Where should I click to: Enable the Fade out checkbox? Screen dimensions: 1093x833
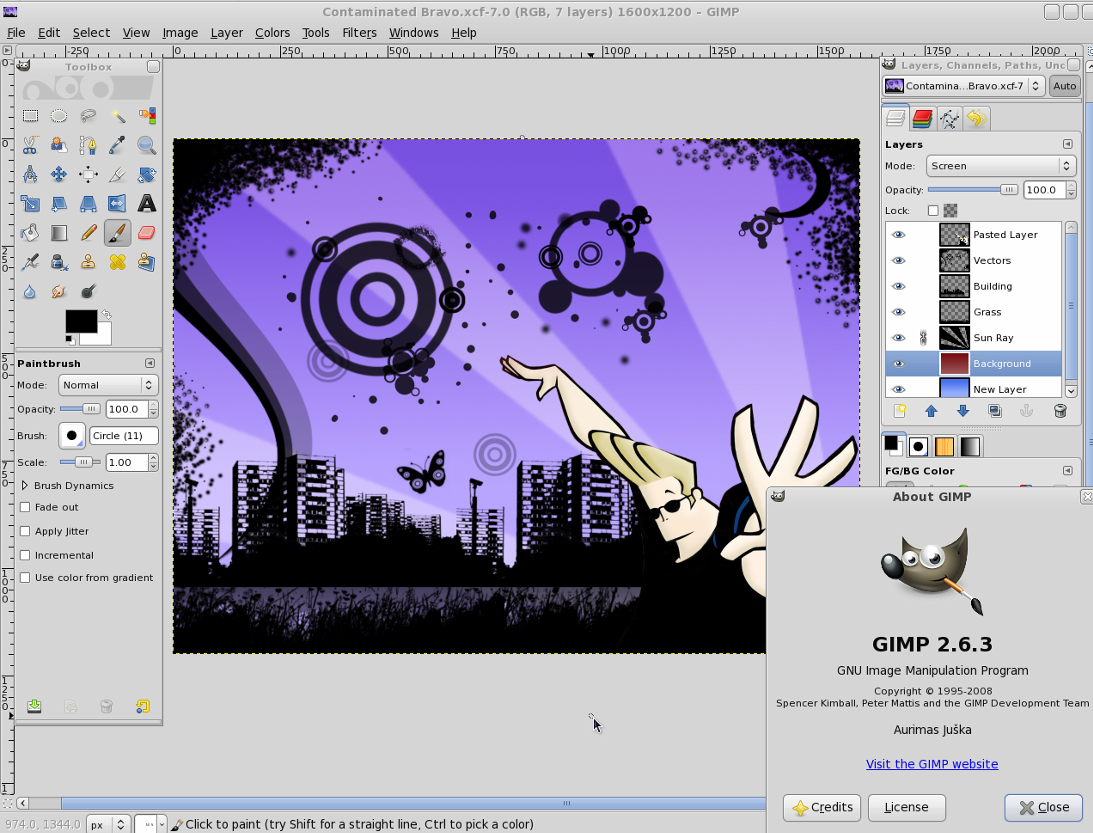pyautogui.click(x=25, y=507)
